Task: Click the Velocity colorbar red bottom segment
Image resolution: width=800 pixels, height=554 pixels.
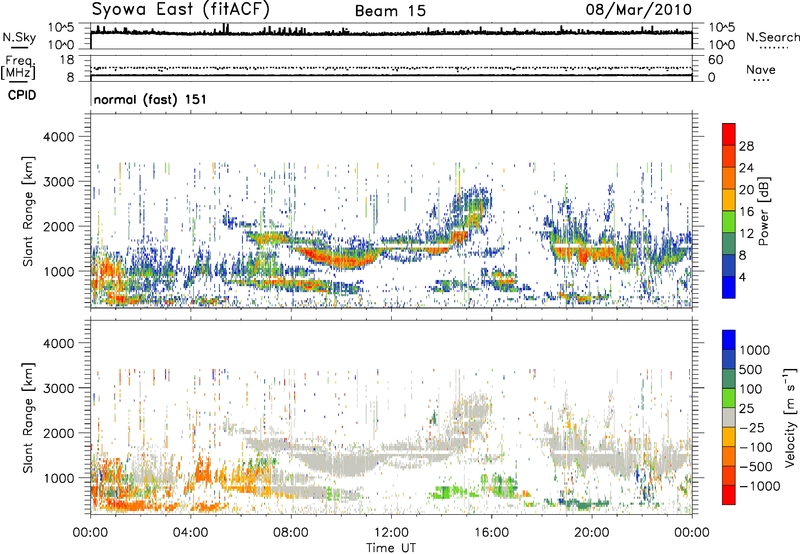Action: pyautogui.click(x=729, y=495)
